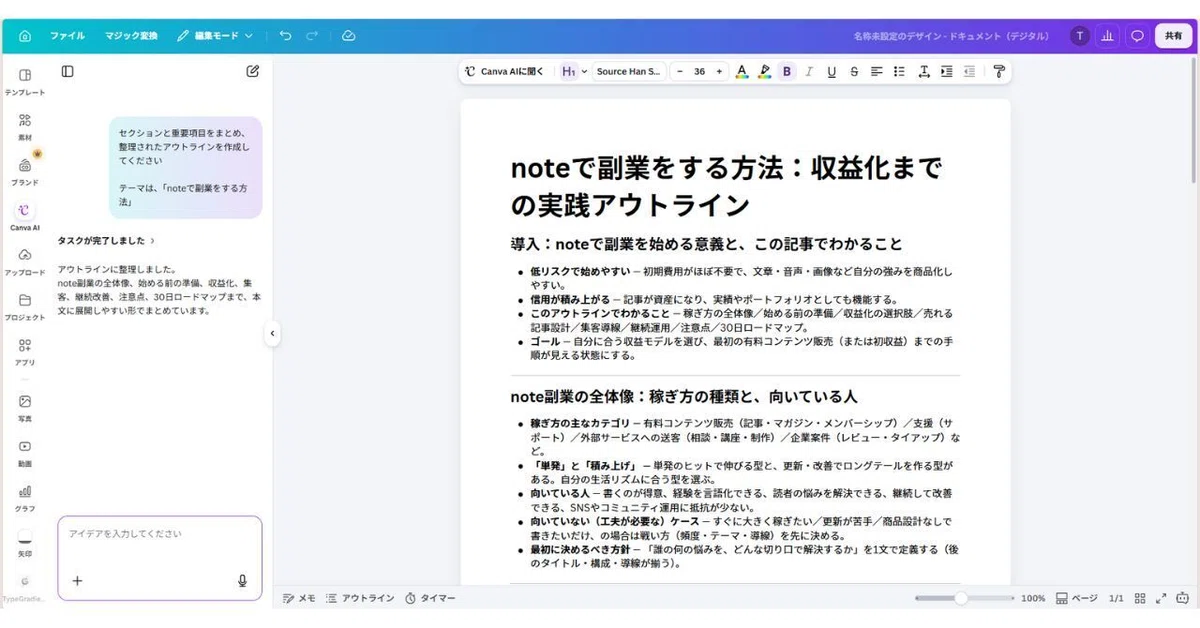This screenshot has width=1200, height=628.
Task: Open テンプレート in the sidebar
Action: [x=25, y=82]
